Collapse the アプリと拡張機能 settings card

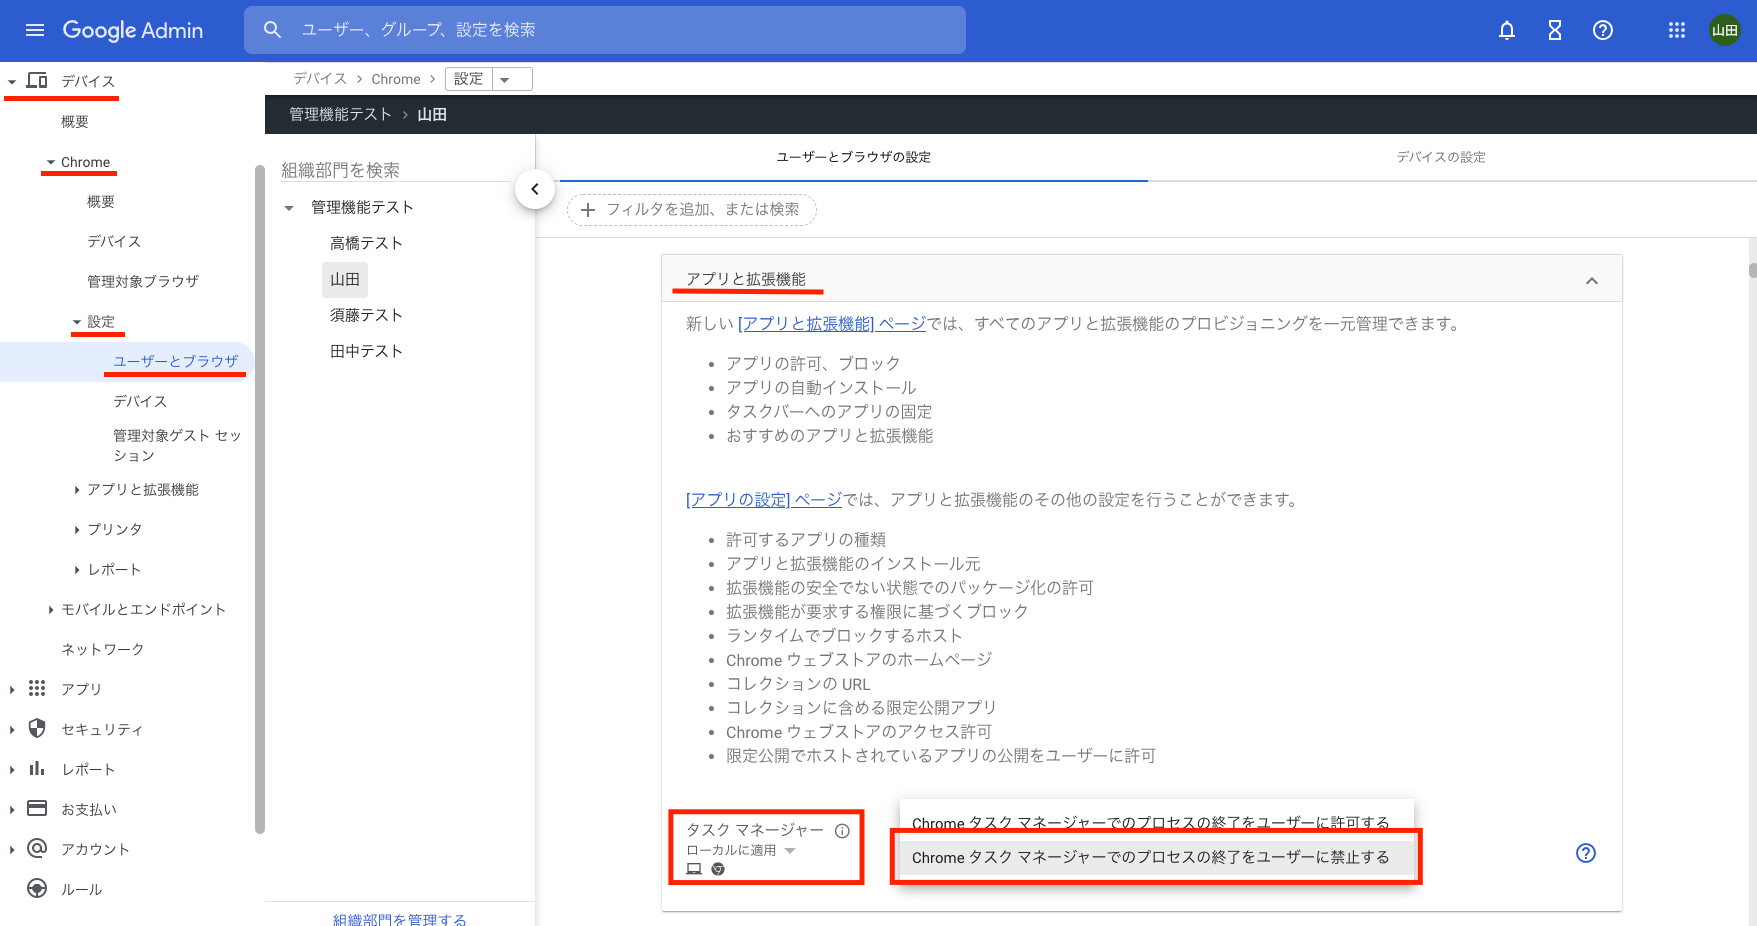(1592, 281)
